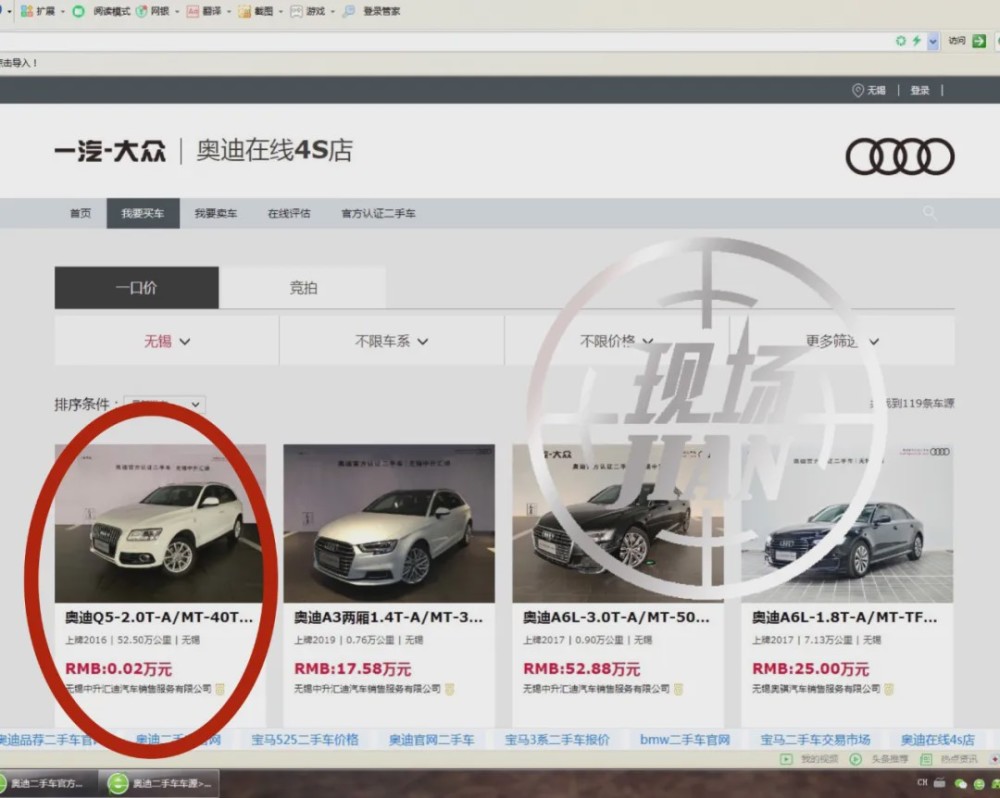Click the gold badge beside A6L-3.0T dealer name

(679, 689)
